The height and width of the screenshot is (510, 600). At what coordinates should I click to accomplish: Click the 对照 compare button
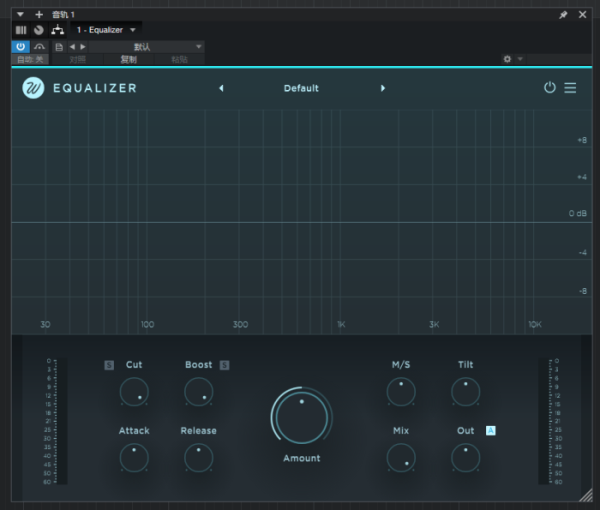tap(78, 59)
